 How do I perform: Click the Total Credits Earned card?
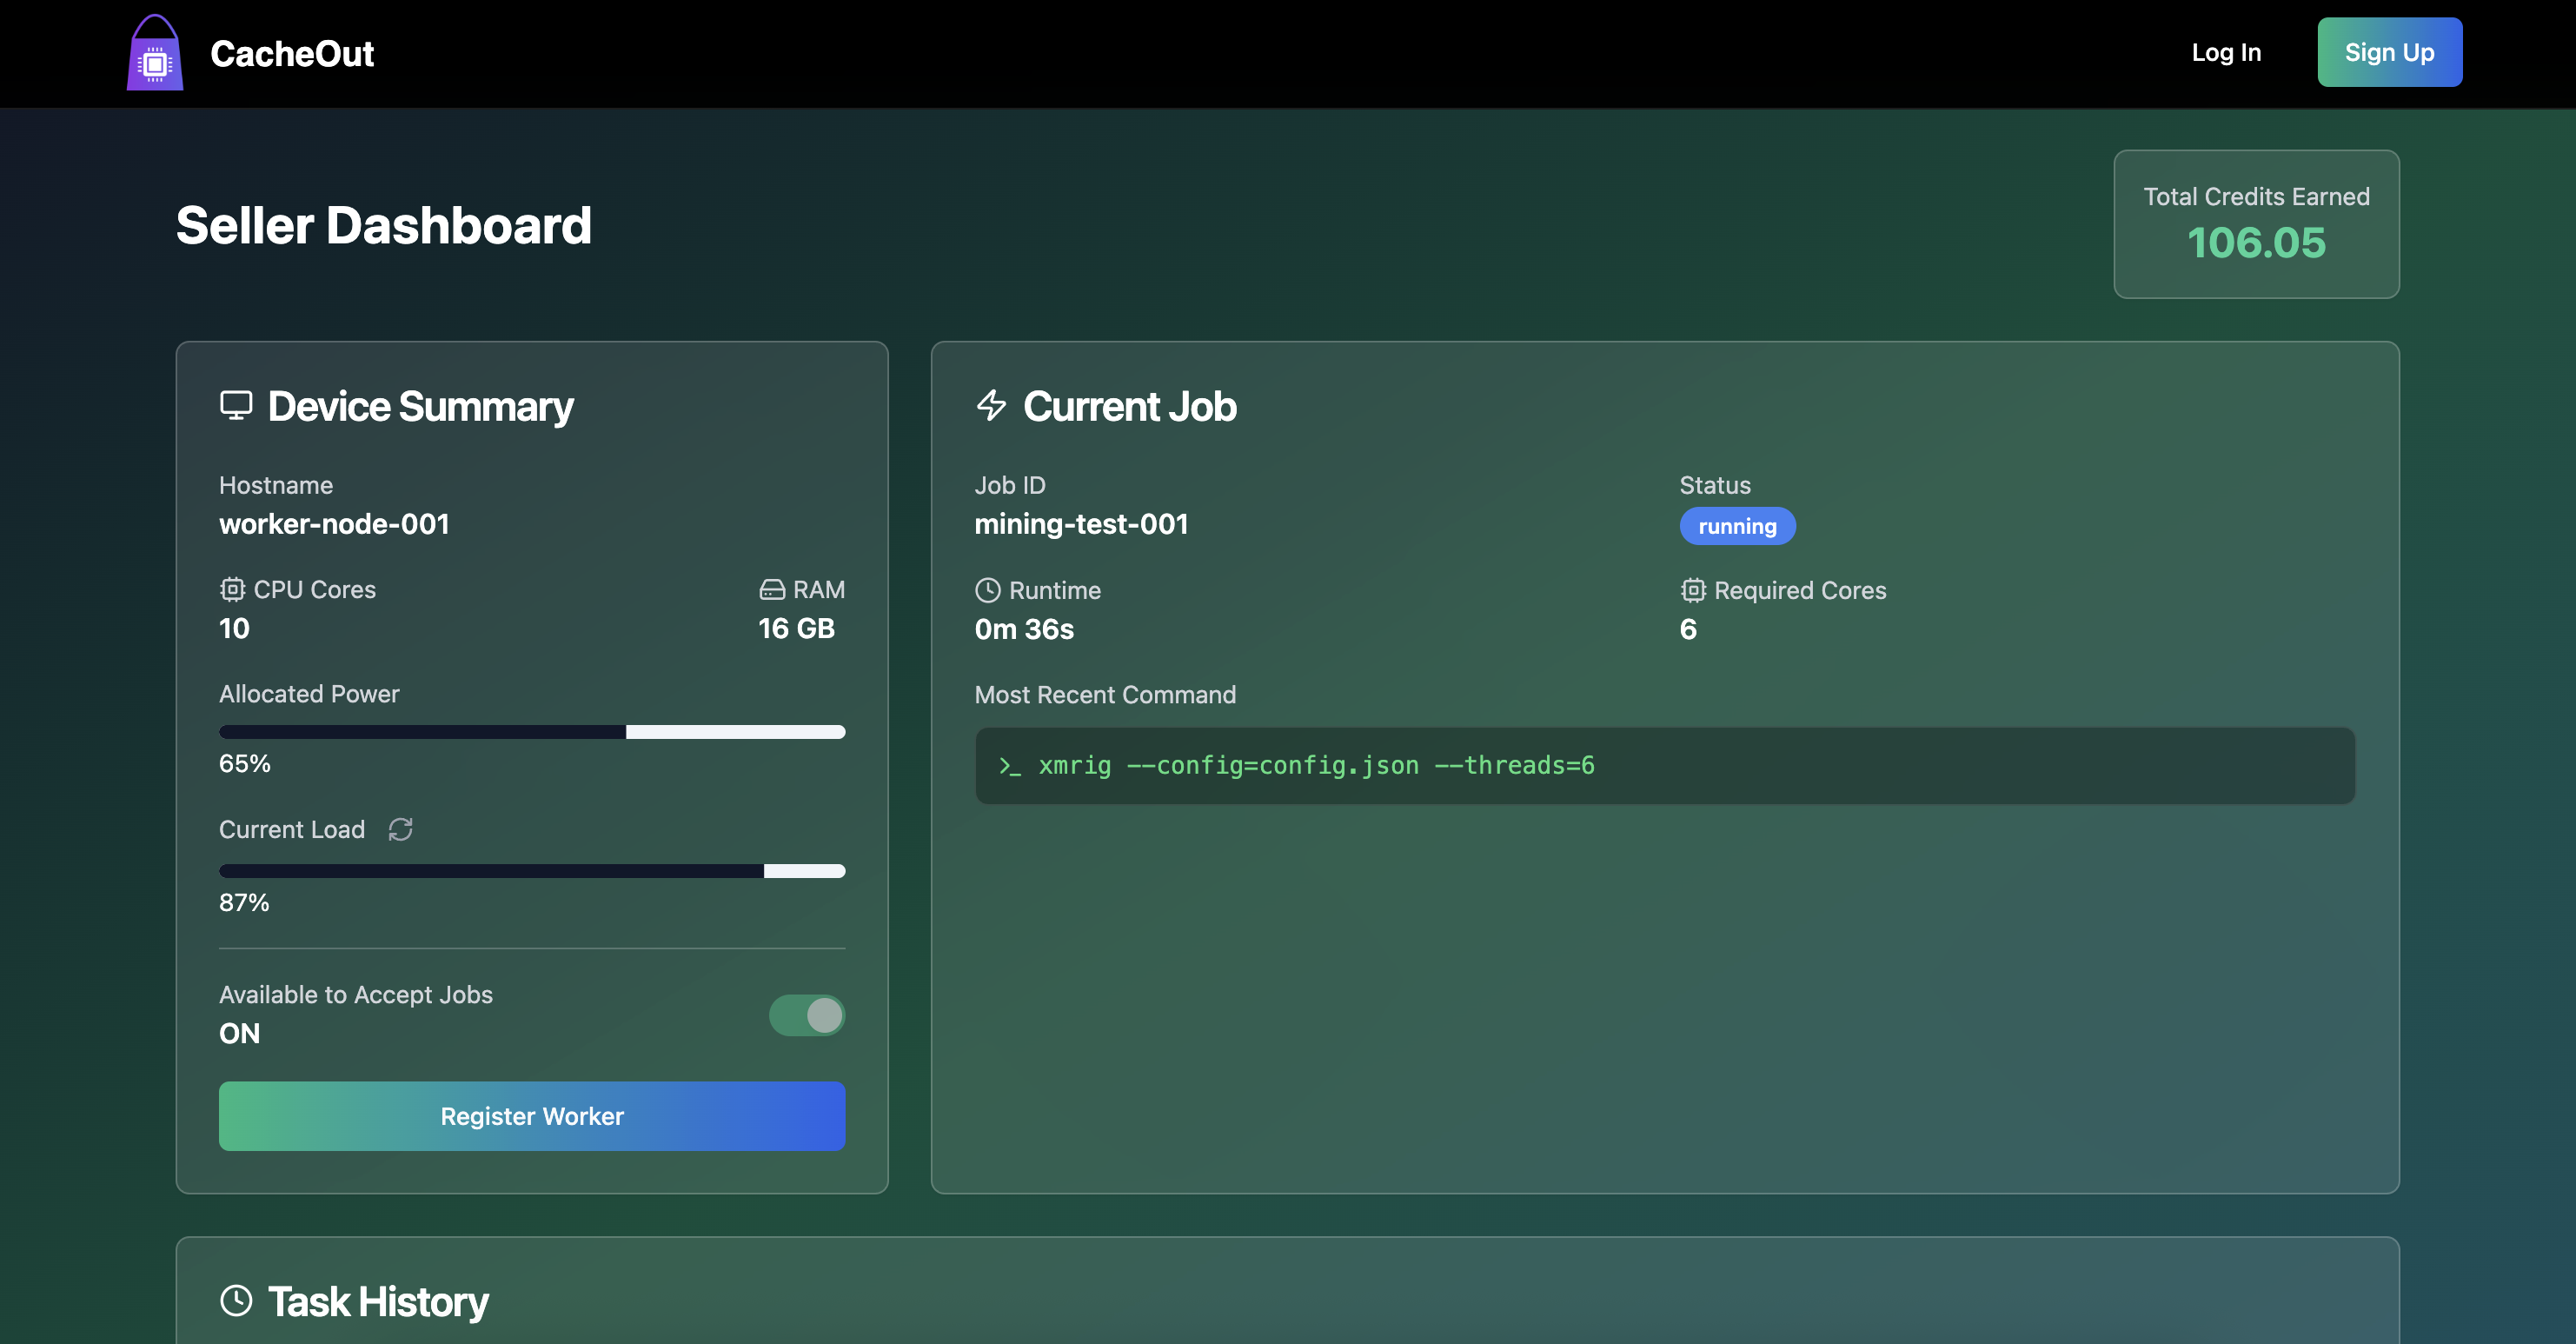click(2255, 224)
